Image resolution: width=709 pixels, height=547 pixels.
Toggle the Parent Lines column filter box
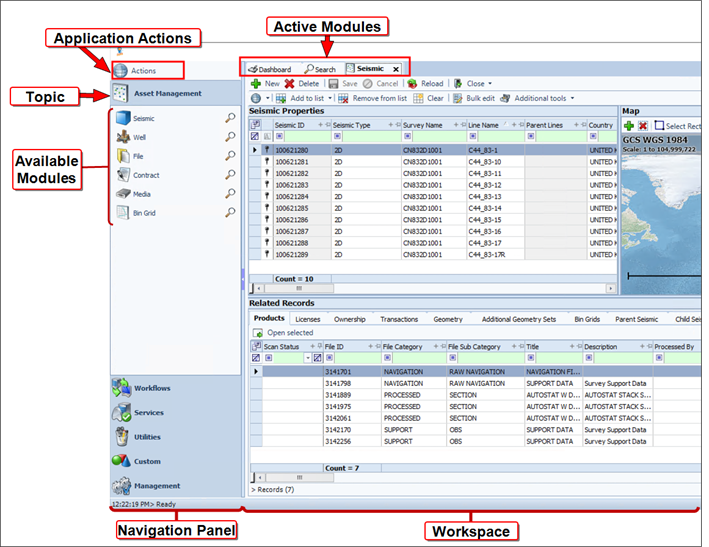click(x=531, y=136)
